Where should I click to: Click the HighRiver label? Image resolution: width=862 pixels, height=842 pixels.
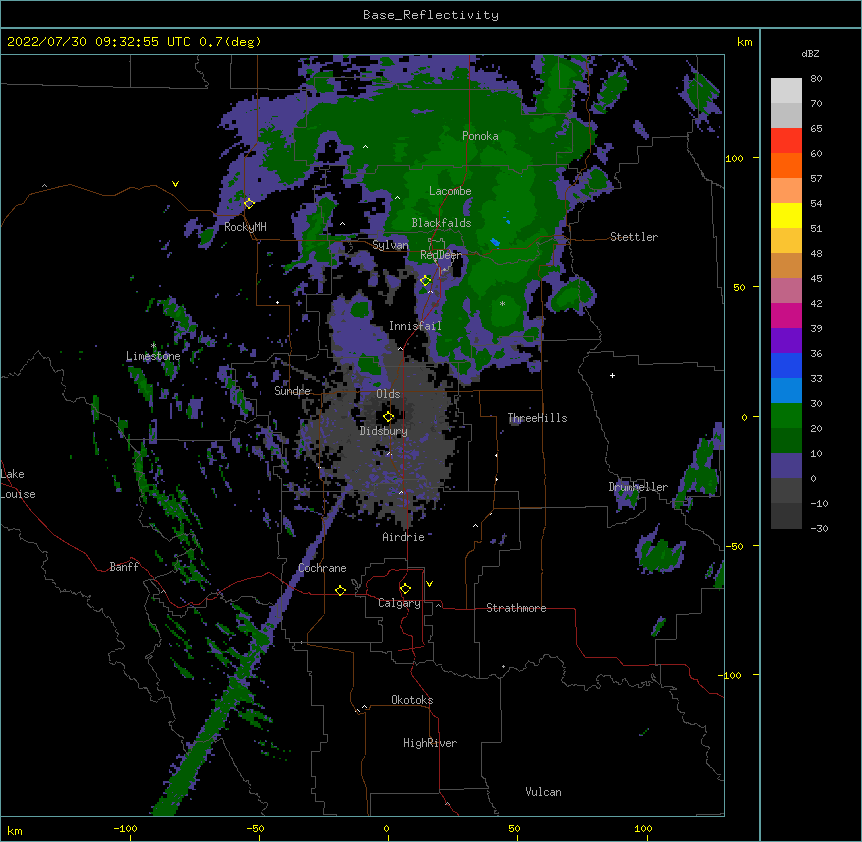click(430, 743)
